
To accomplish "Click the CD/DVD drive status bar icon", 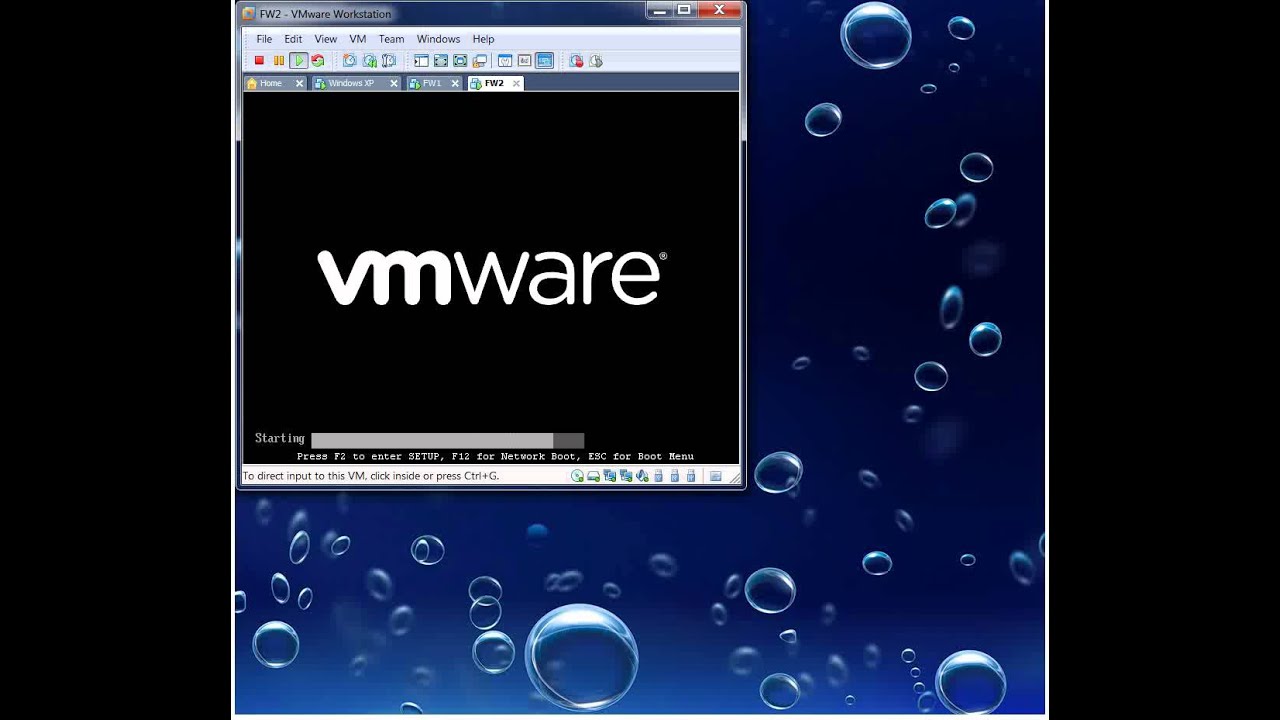I will [x=577, y=476].
